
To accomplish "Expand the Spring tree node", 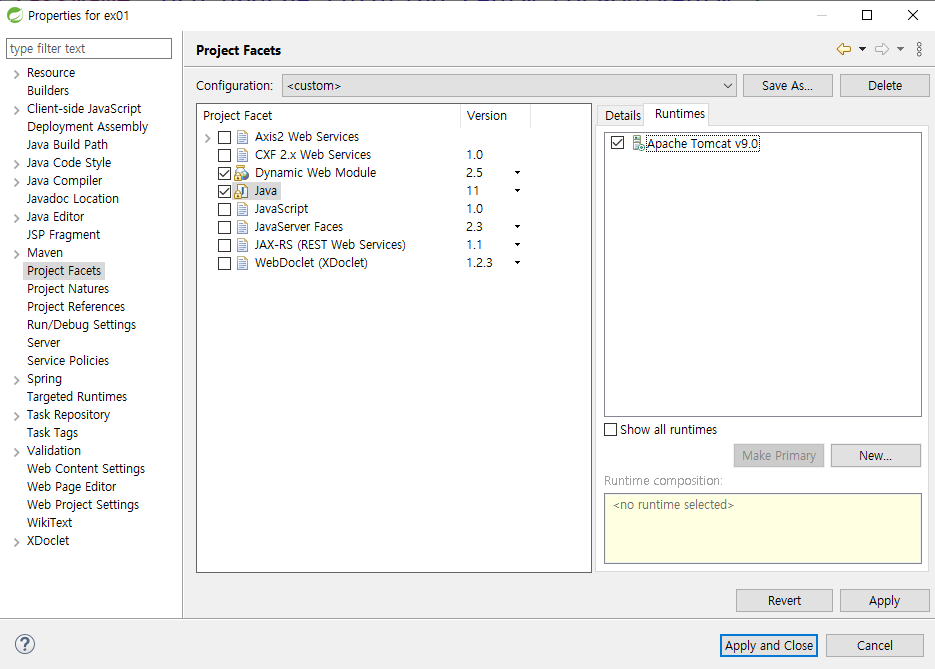I will (x=17, y=380).
